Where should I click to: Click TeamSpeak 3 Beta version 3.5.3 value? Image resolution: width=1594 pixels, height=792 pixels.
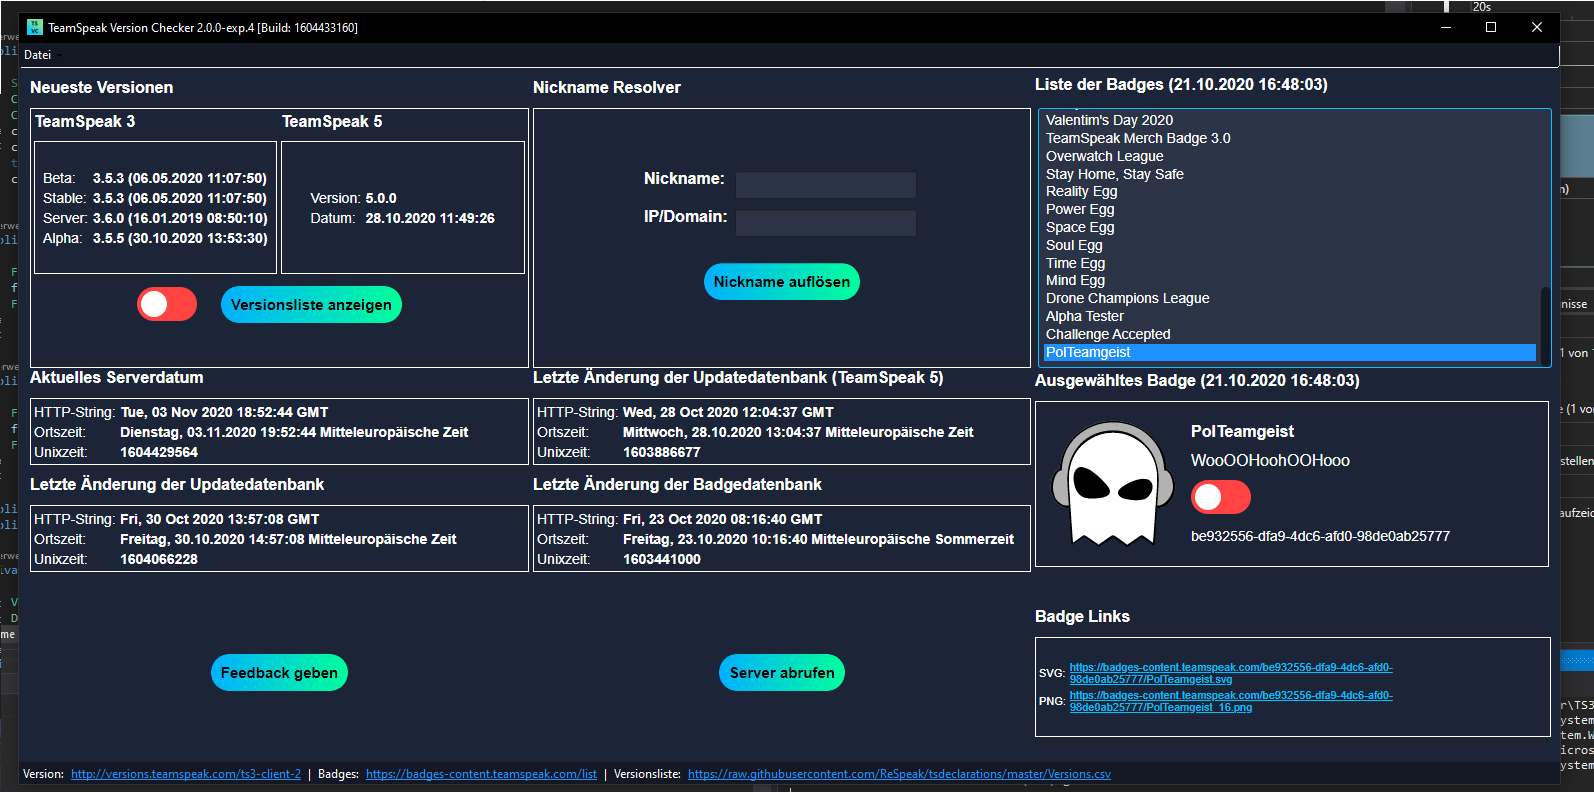point(180,178)
